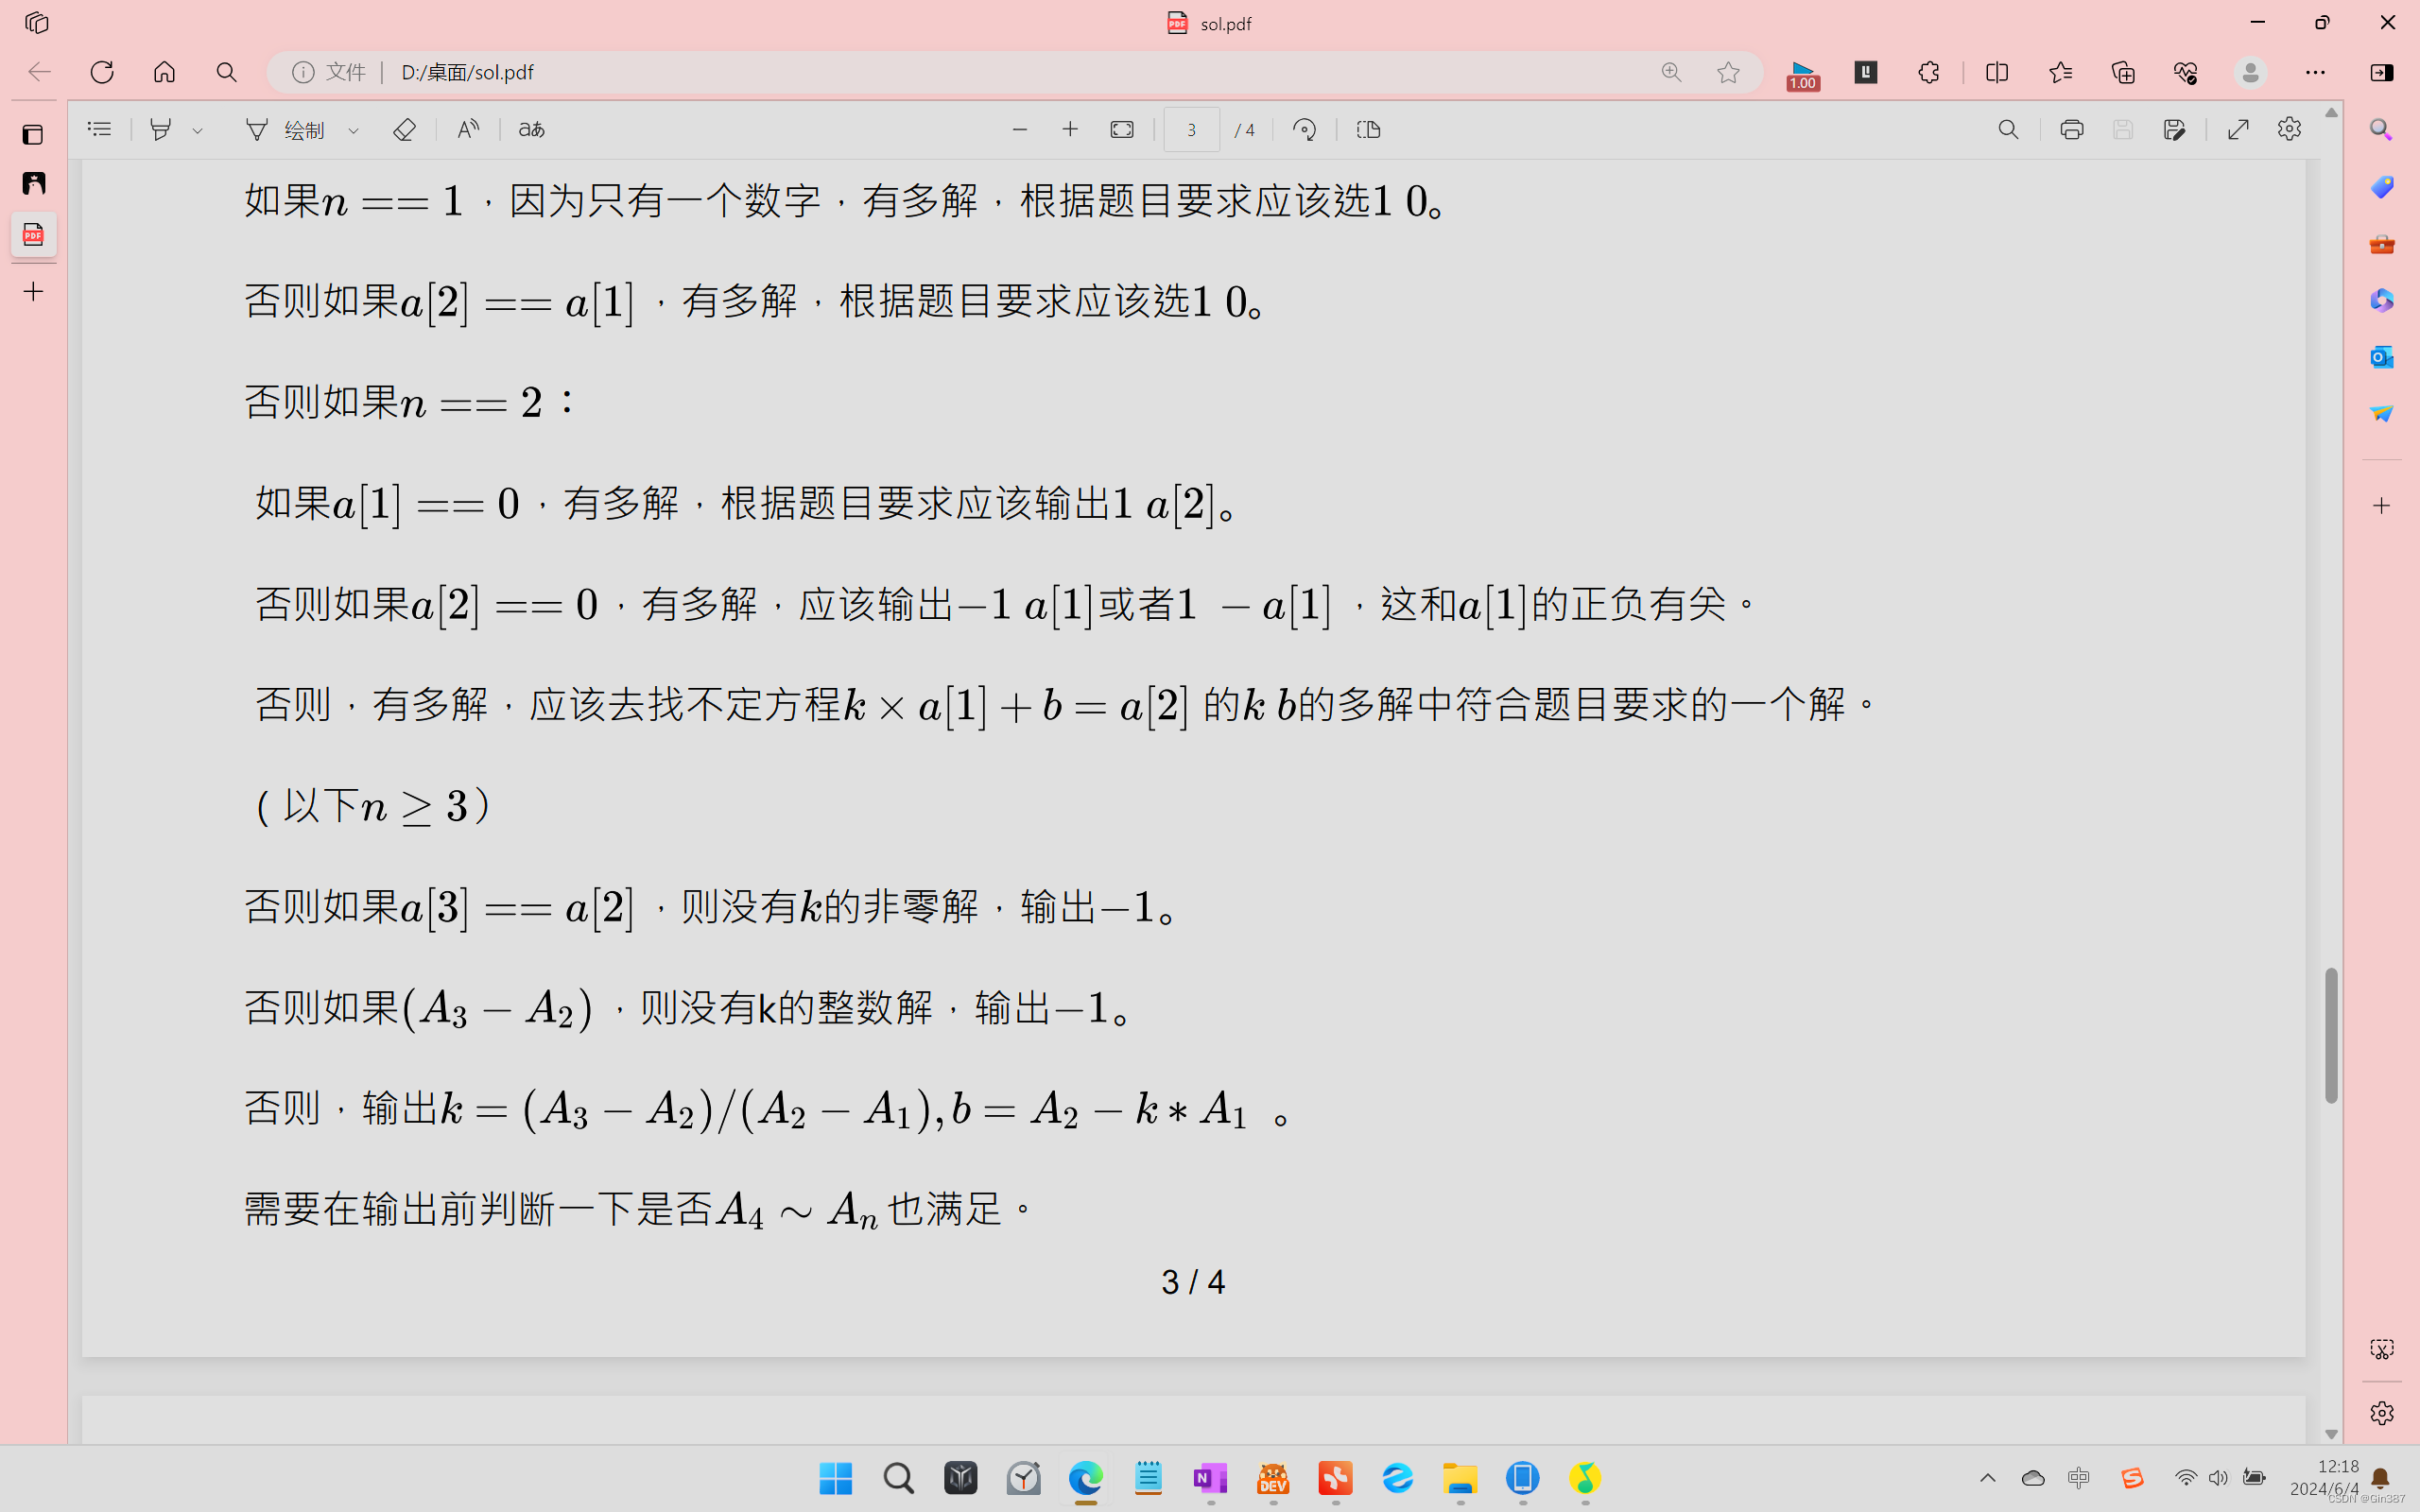
Task: Click the page number input box
Action: tap(1191, 130)
